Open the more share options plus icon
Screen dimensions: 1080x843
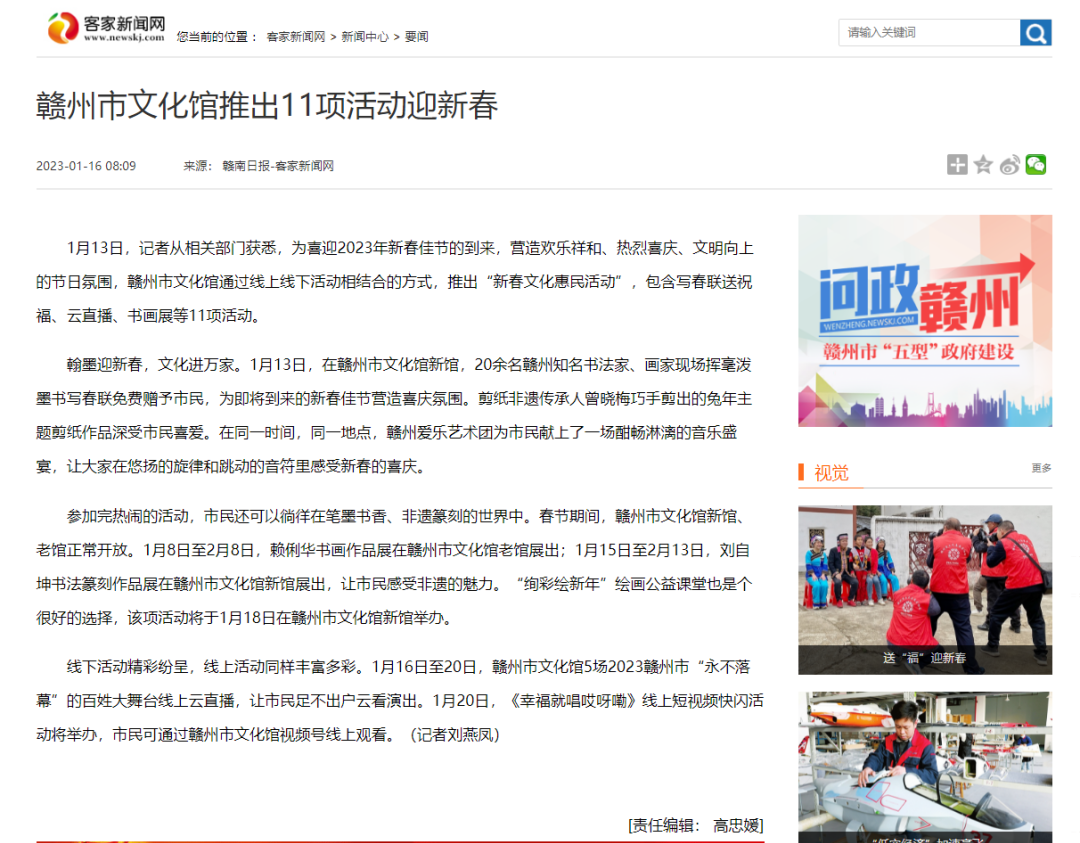[957, 165]
